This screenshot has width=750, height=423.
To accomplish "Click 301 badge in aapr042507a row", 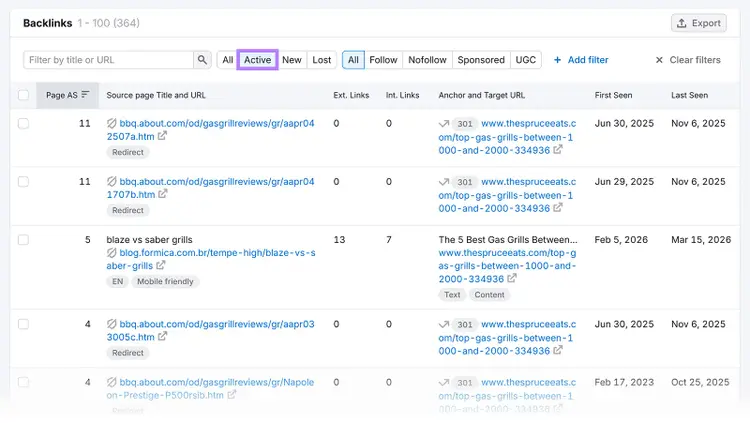I will (x=464, y=124).
